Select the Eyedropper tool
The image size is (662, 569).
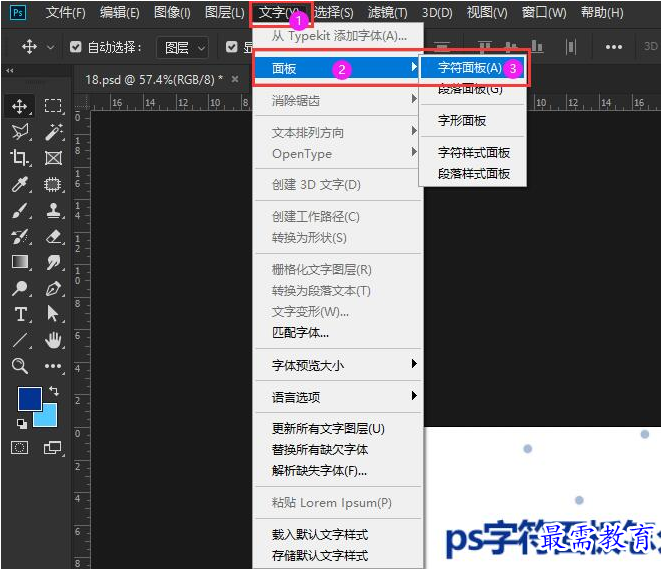tap(19, 184)
